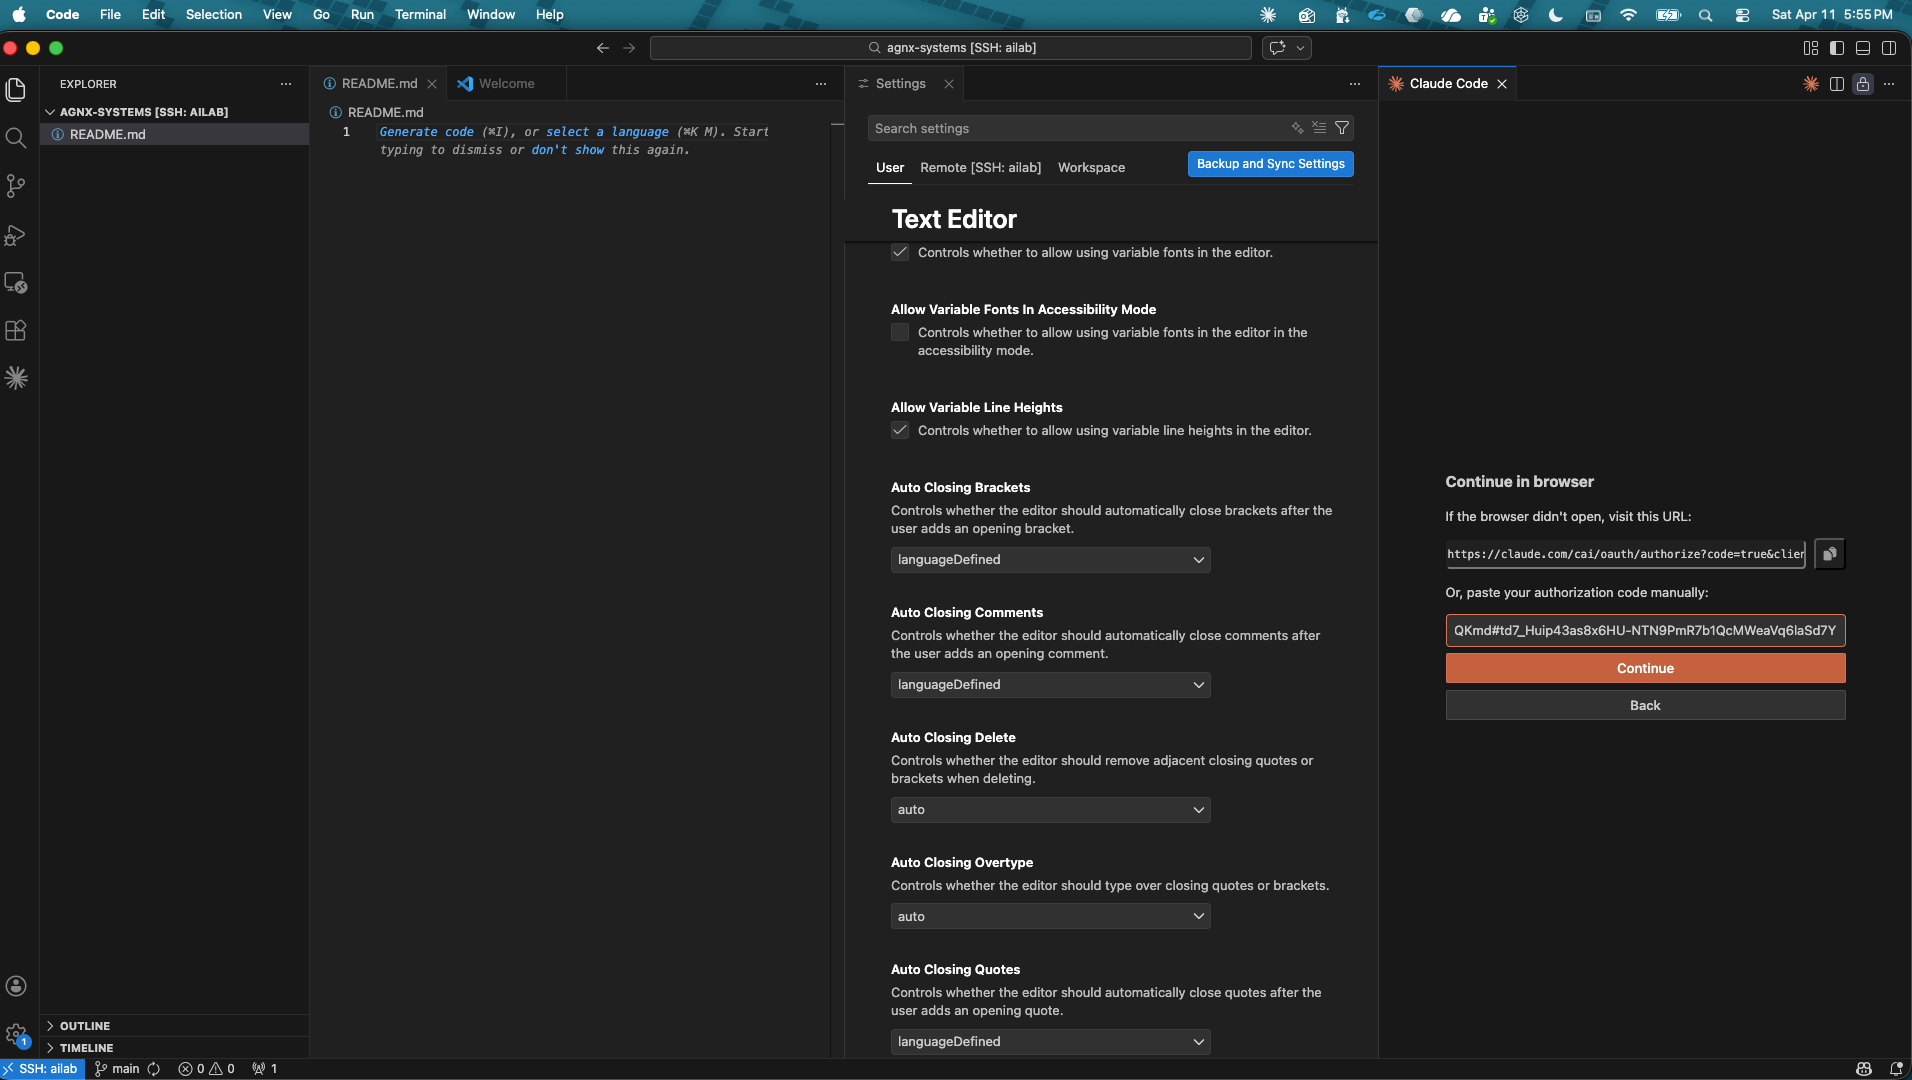Open the Selection menu
The height and width of the screenshot is (1080, 1912).
[213, 15]
